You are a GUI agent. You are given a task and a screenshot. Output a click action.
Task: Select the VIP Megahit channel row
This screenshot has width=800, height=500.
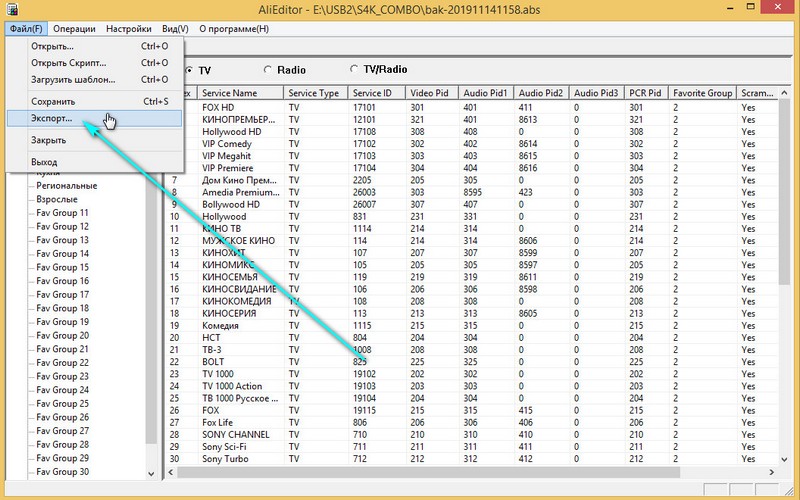(472, 156)
